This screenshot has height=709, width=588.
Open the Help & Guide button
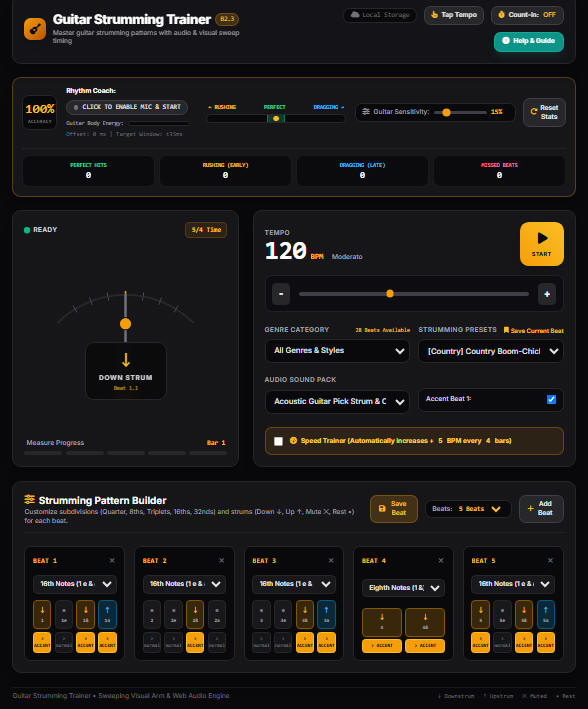[529, 41]
